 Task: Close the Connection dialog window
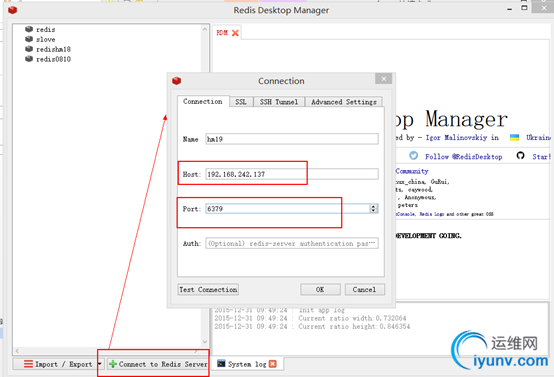384,79
